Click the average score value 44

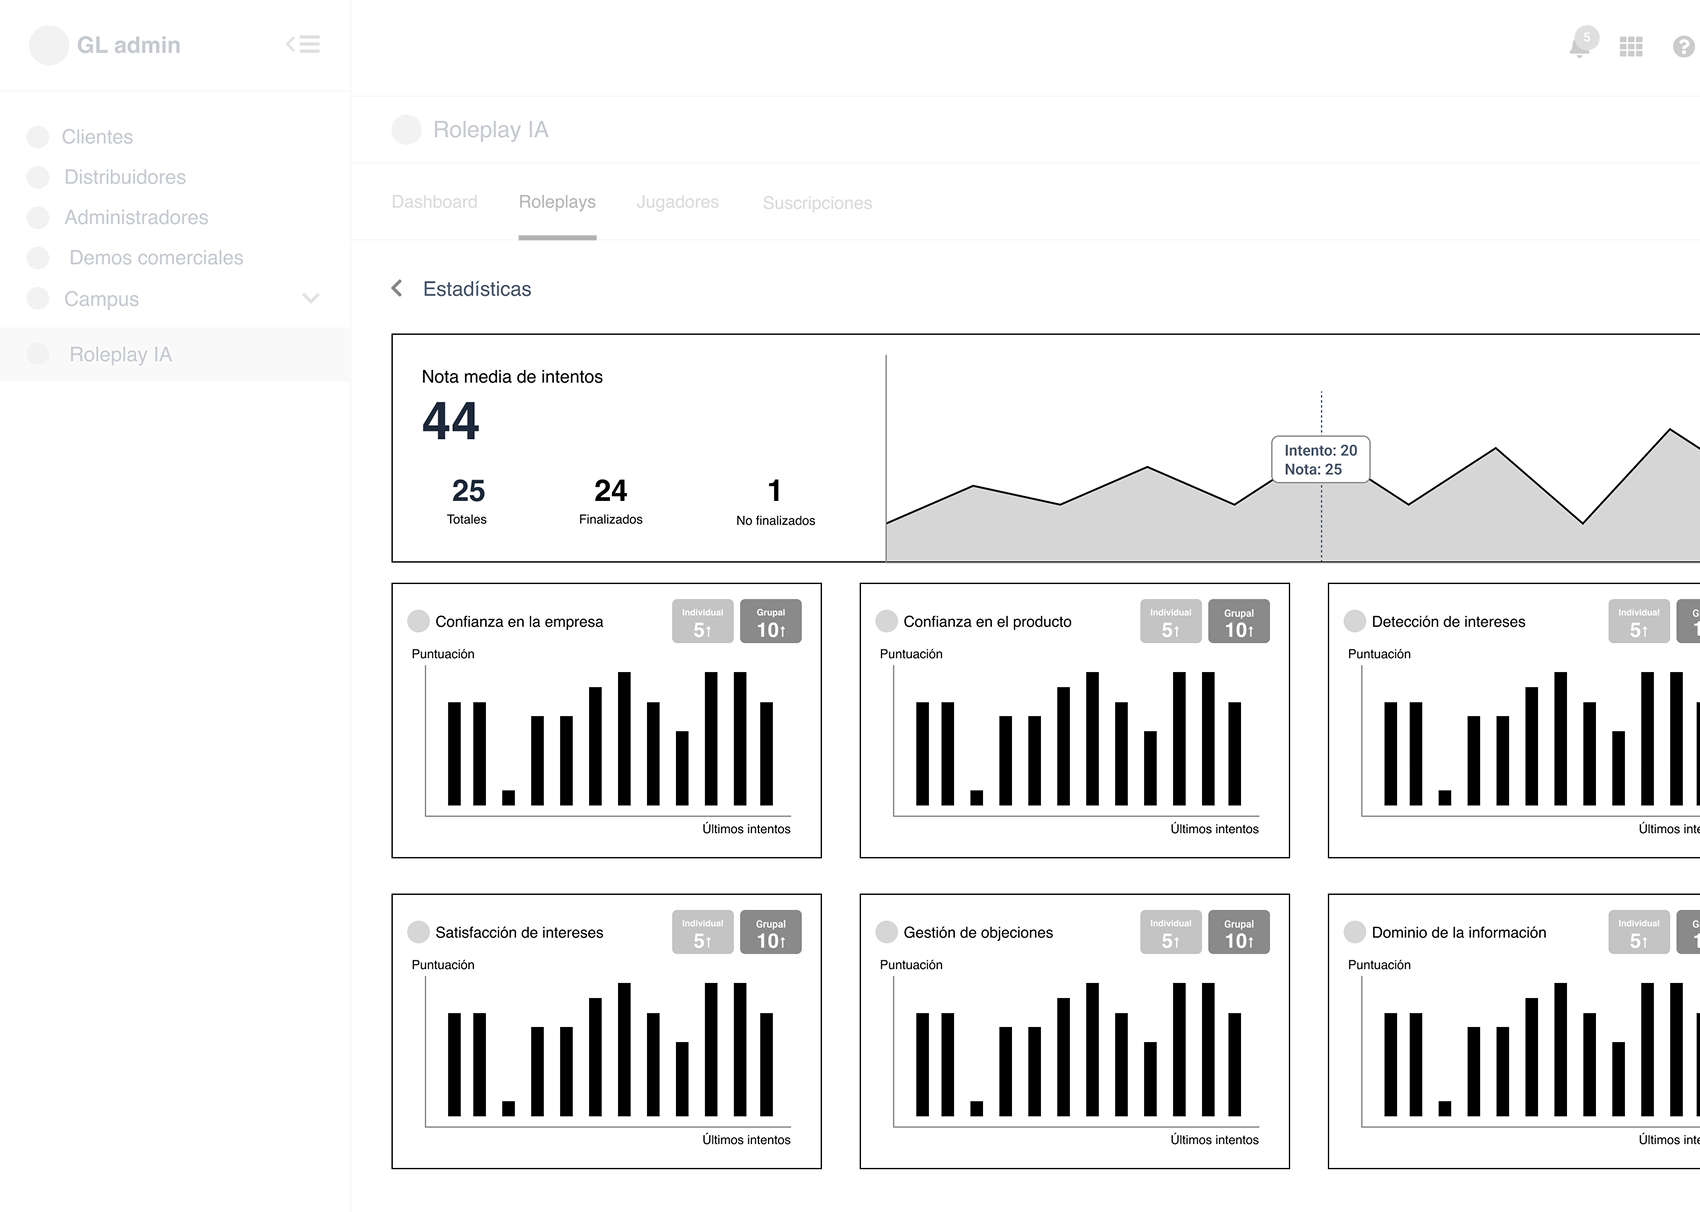pyautogui.click(x=451, y=421)
